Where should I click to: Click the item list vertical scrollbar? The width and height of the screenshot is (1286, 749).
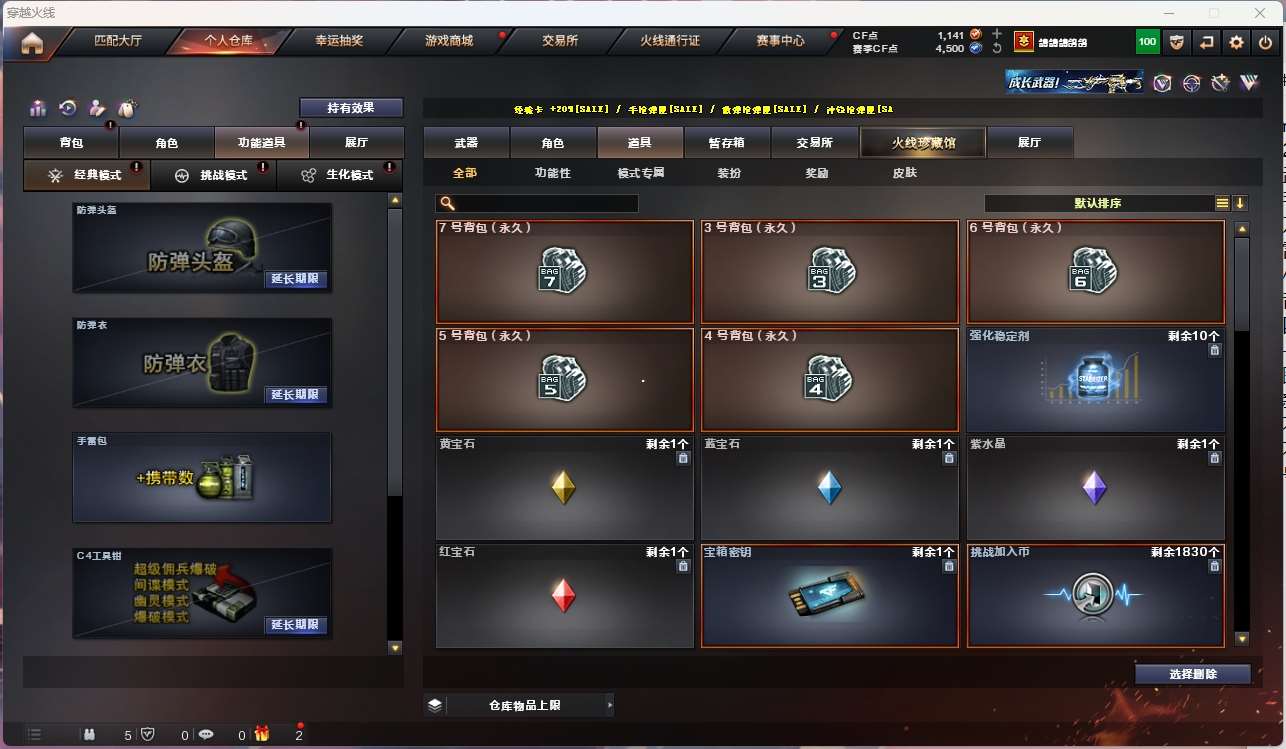(1242, 434)
